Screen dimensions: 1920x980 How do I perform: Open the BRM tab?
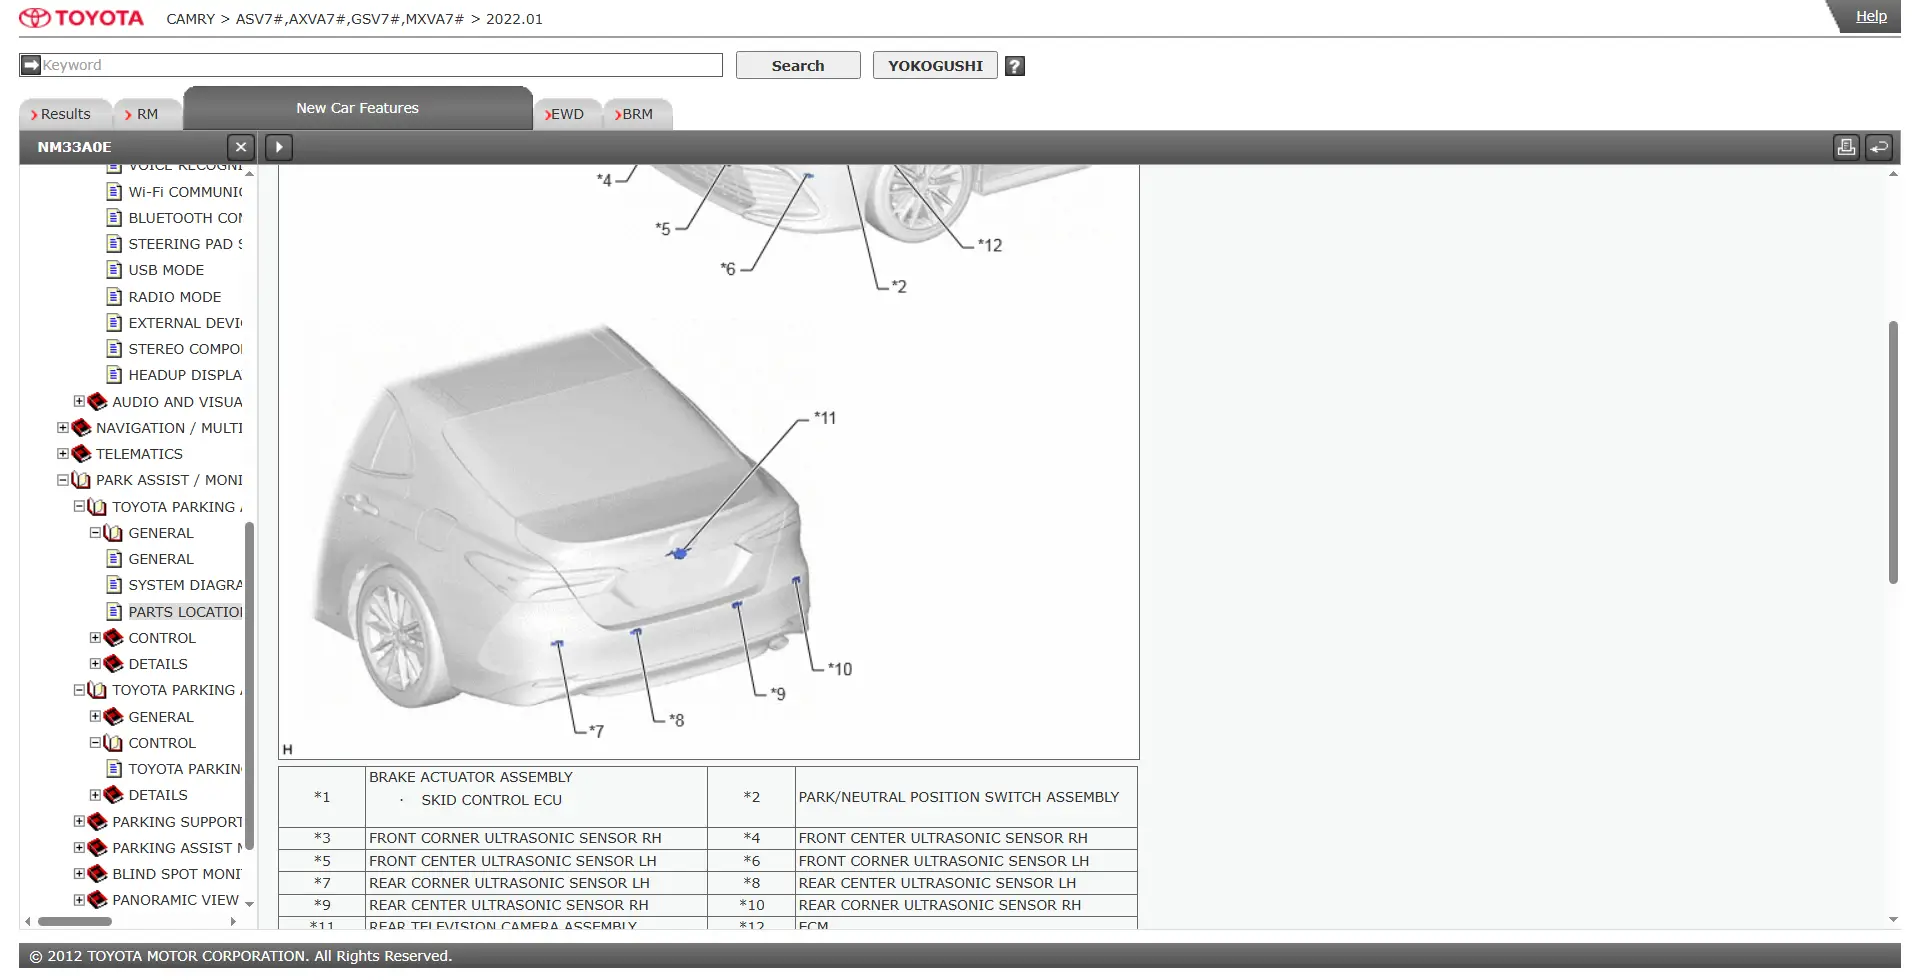(637, 114)
